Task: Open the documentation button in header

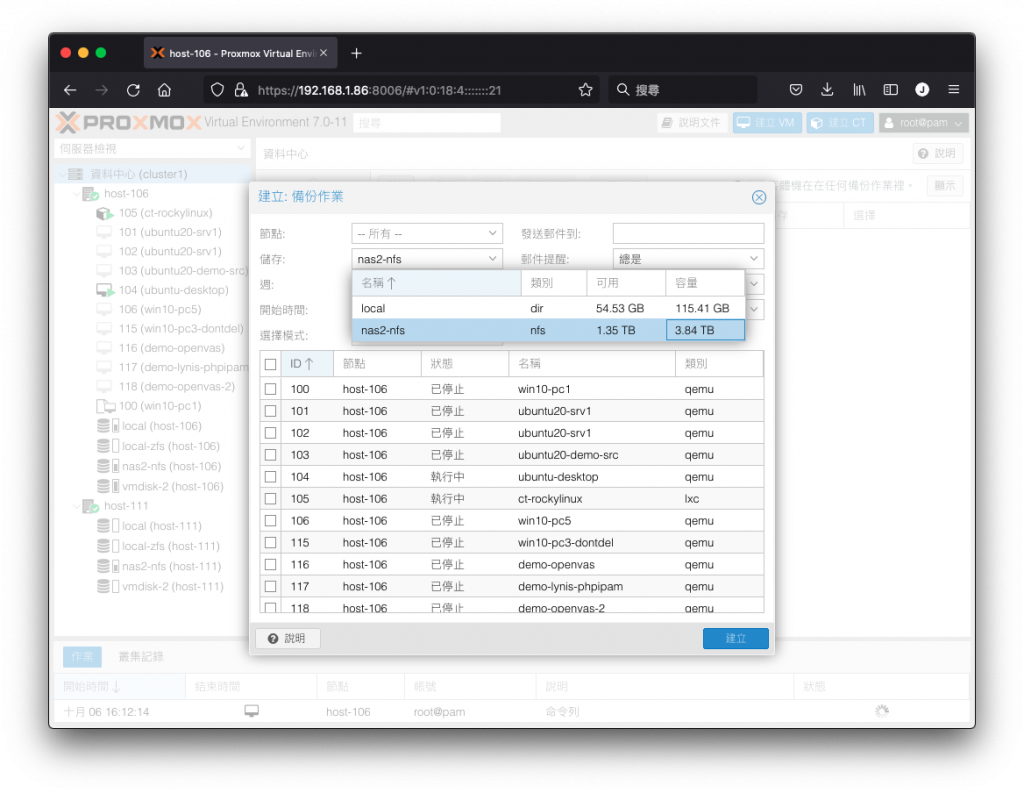Action: point(692,123)
